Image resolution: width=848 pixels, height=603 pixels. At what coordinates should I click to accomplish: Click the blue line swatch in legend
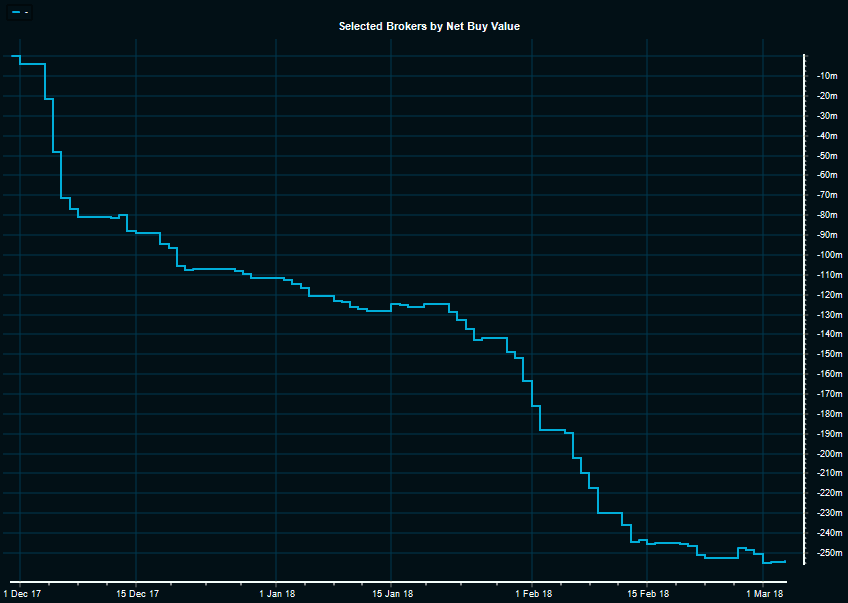(x=15, y=11)
